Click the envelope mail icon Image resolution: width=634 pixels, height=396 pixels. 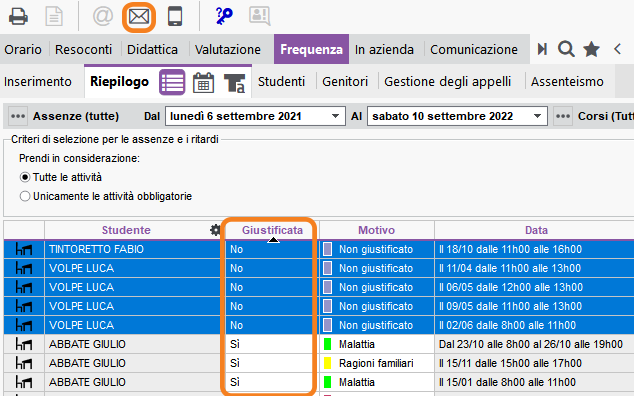[x=139, y=17]
